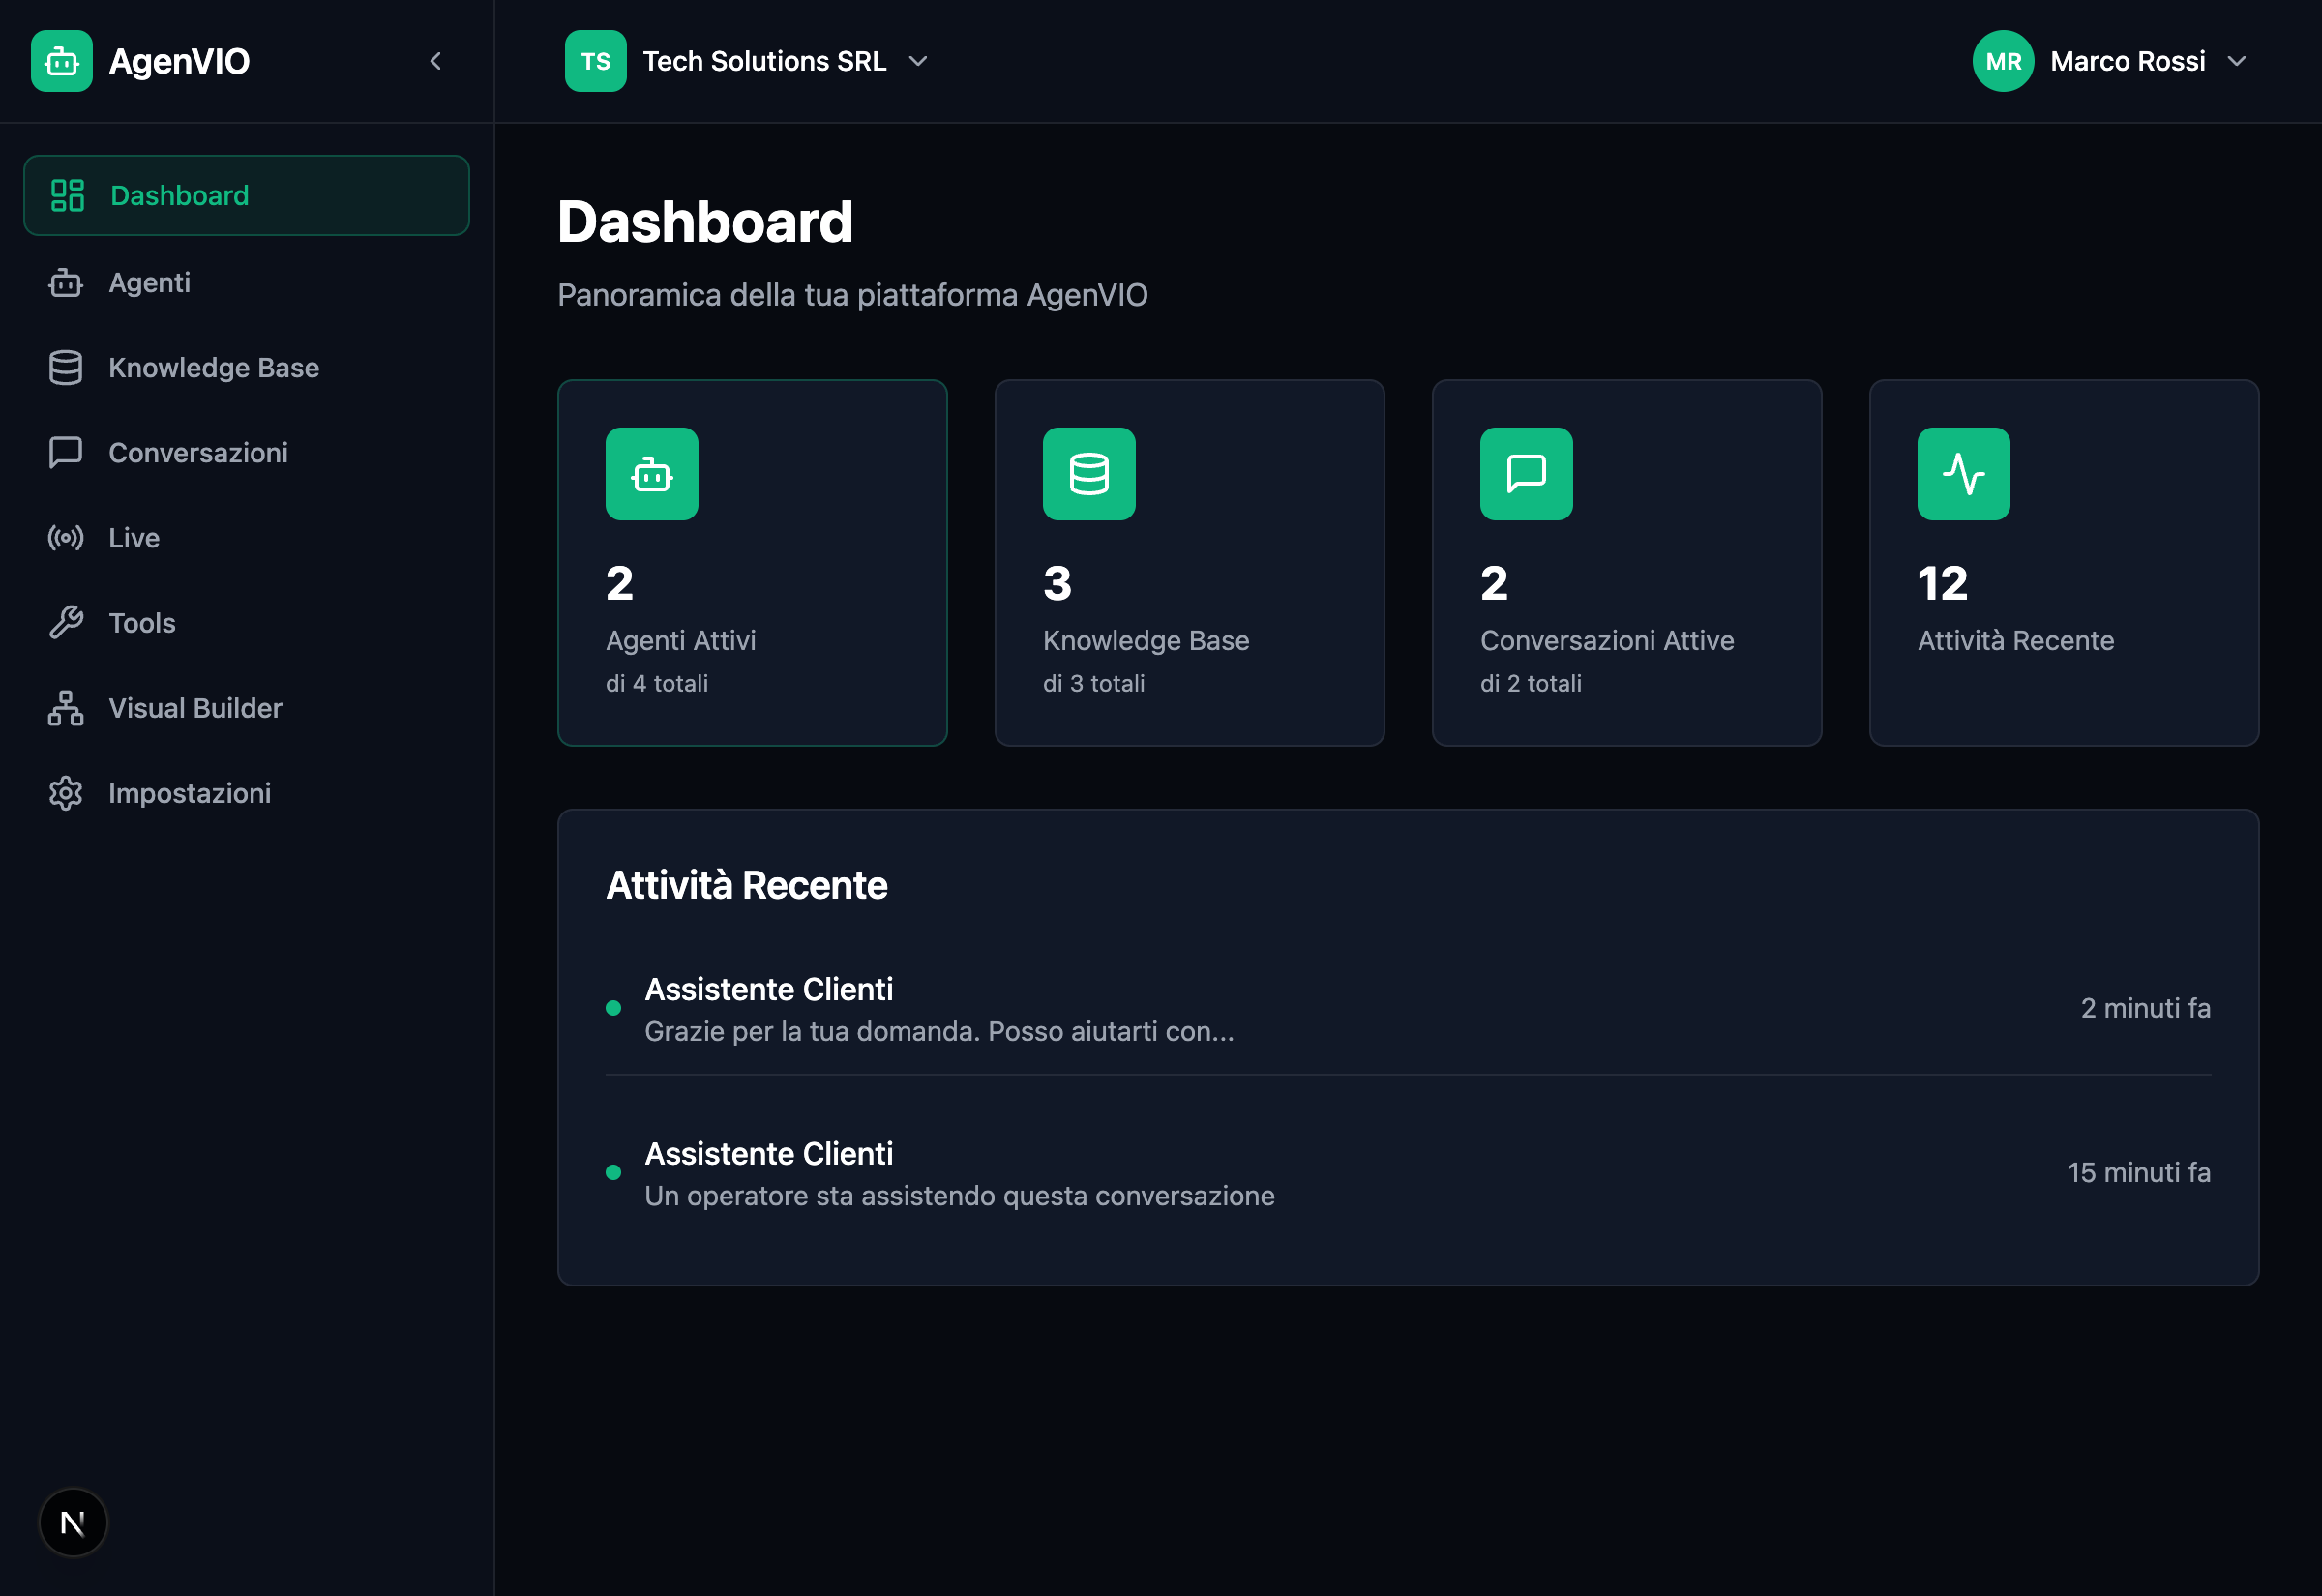Viewport: 2322px width, 1596px height.
Task: Open the Visual Builder node icon
Action: click(x=65, y=707)
